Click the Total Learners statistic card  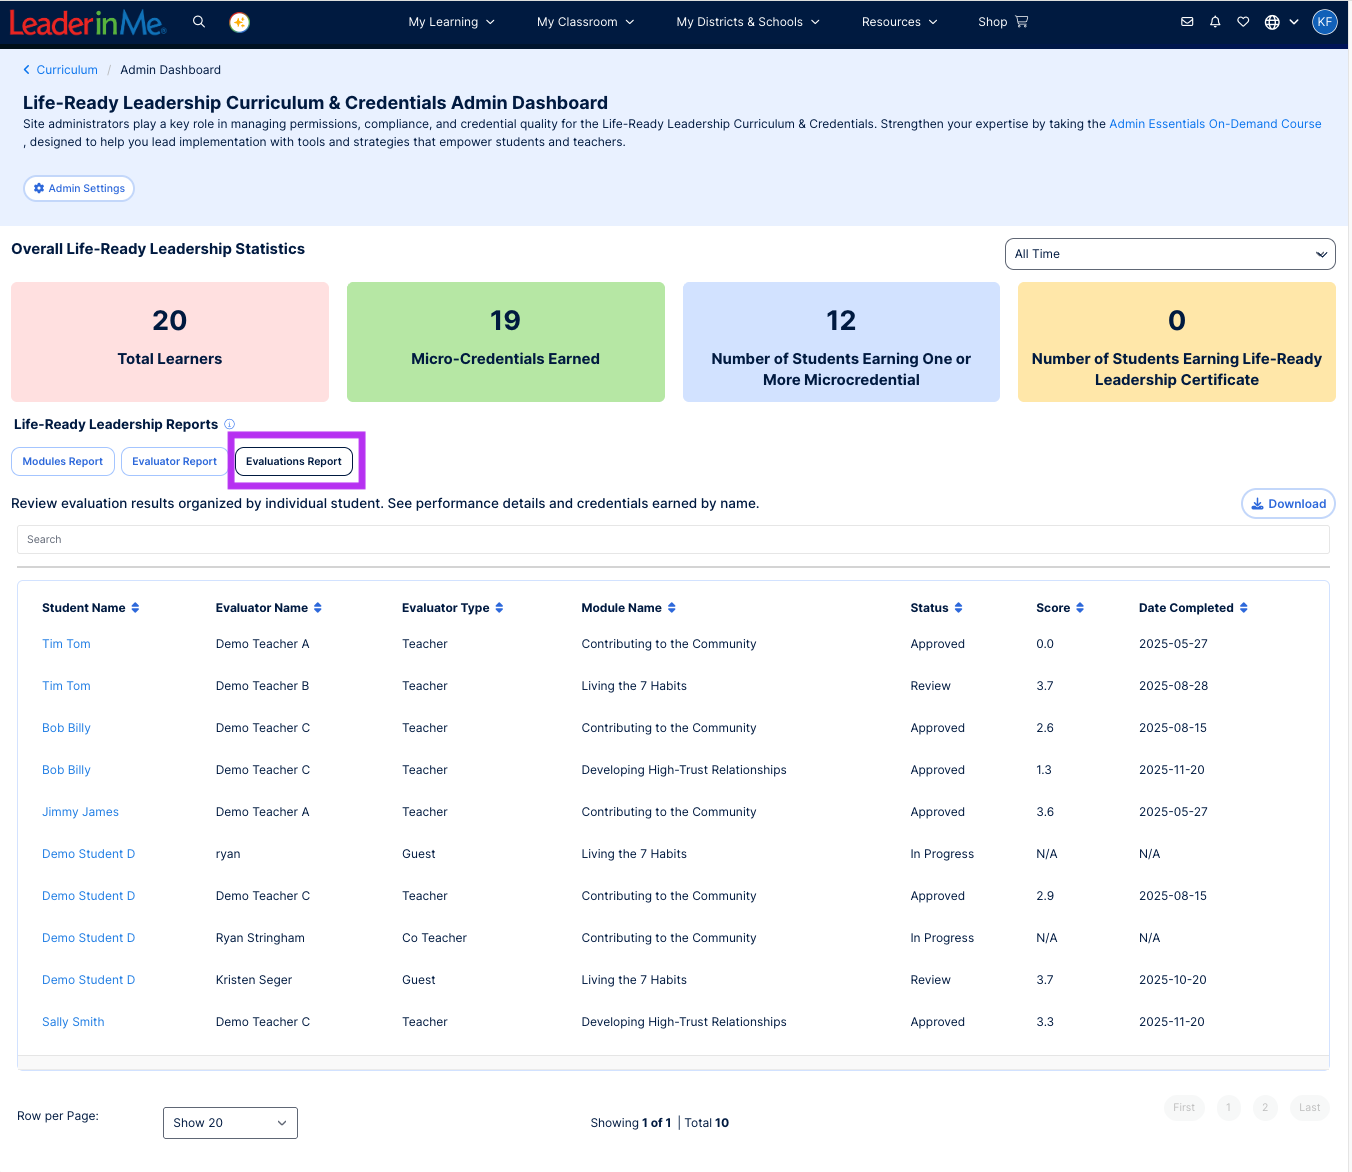click(x=170, y=342)
